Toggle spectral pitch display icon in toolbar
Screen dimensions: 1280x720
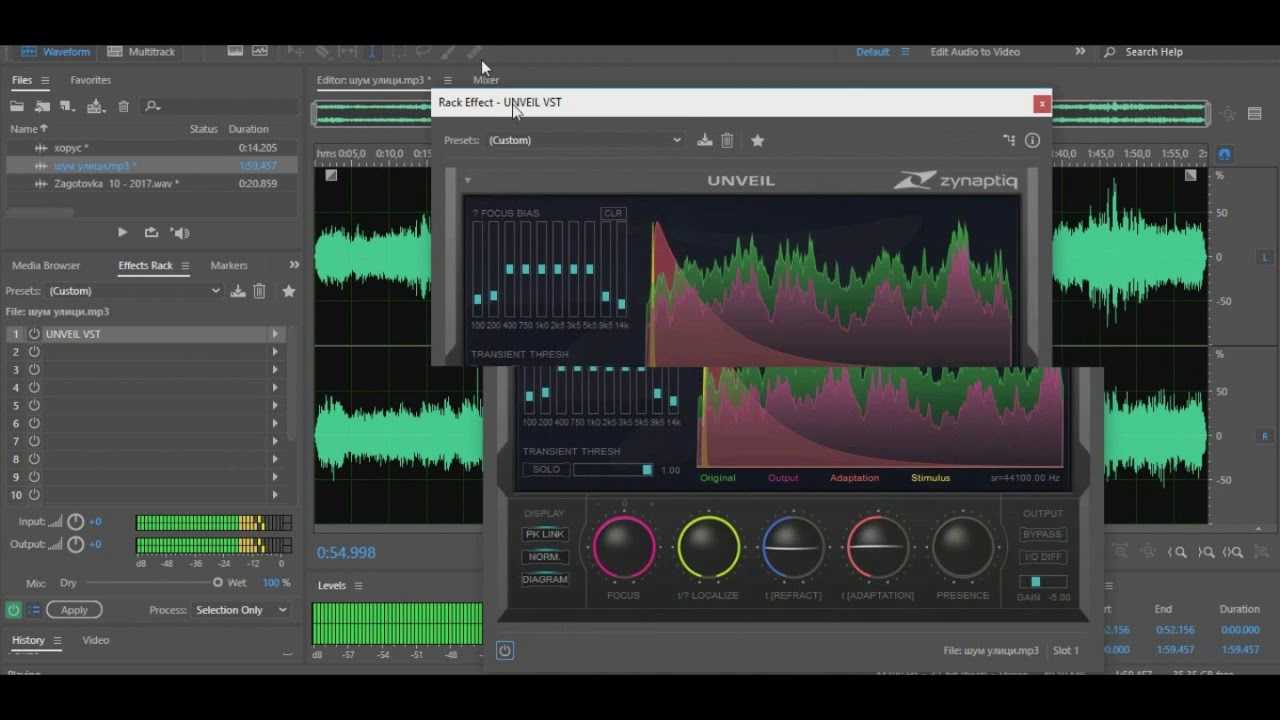(x=260, y=51)
